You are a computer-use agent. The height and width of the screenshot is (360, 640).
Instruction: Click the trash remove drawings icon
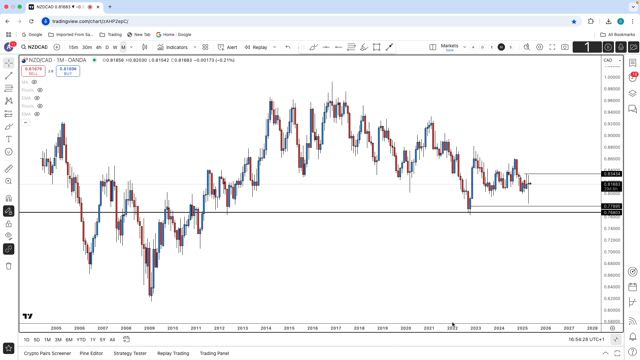(x=9, y=266)
